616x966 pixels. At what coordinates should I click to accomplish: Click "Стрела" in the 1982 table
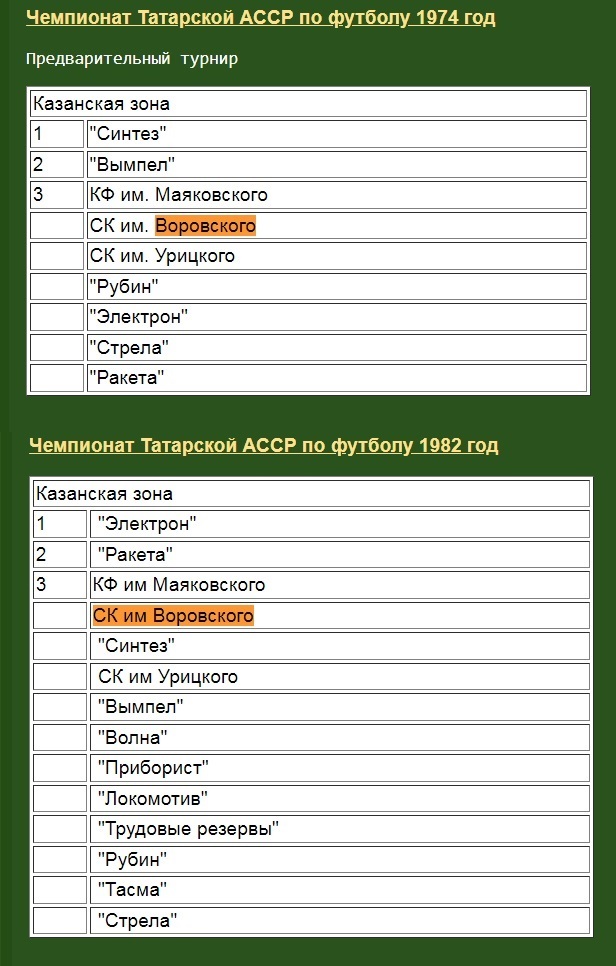(137, 920)
